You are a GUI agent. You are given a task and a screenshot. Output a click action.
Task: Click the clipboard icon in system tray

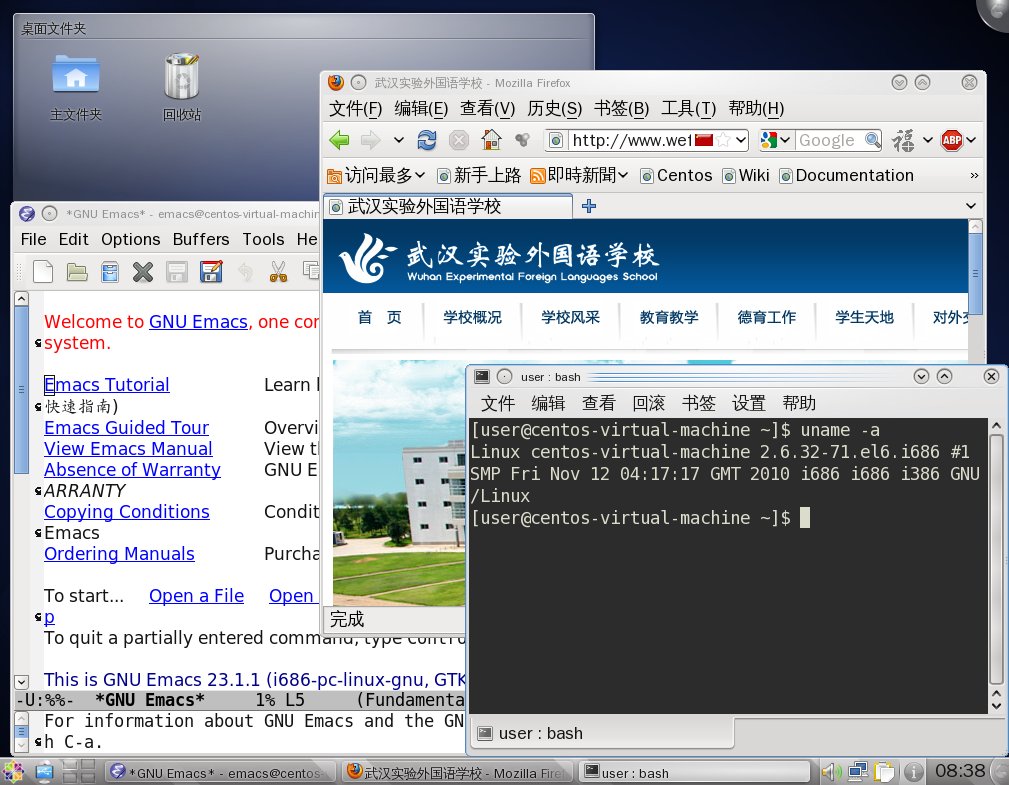pyautogui.click(x=884, y=771)
